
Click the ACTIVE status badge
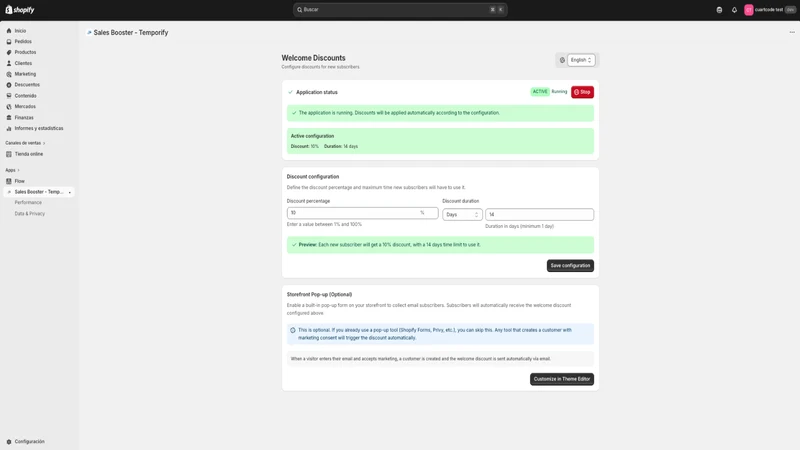tap(540, 92)
